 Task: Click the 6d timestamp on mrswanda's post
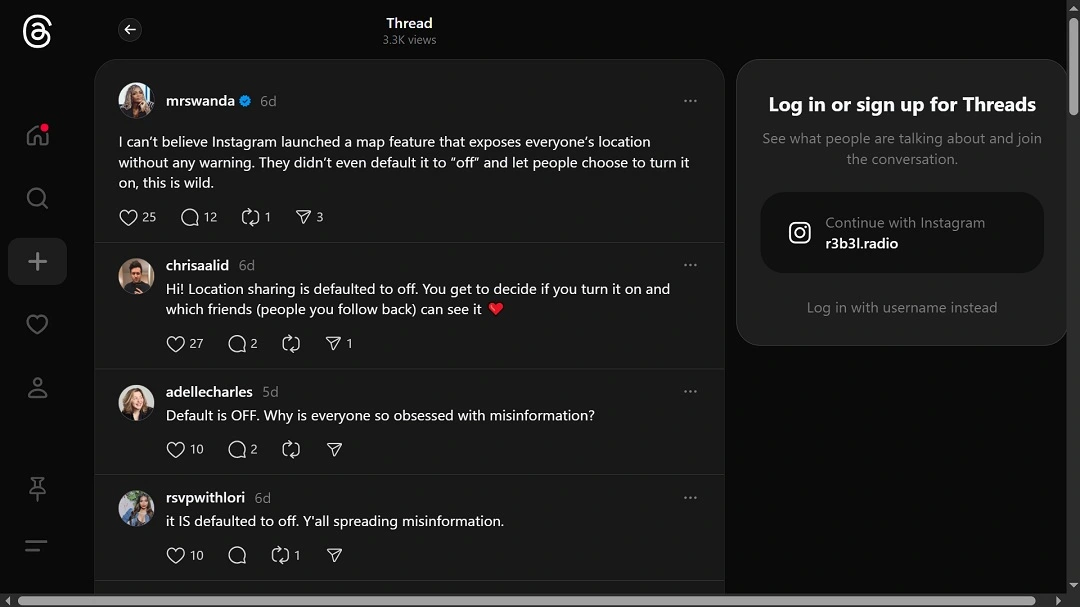268,101
